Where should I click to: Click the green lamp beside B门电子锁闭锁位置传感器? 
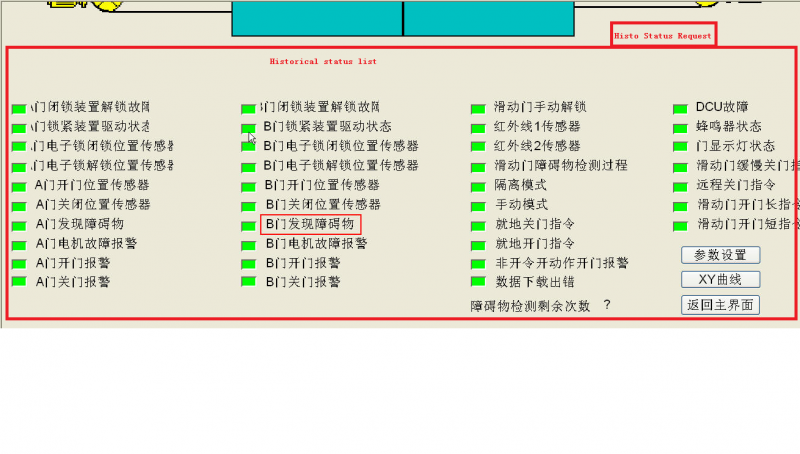(x=248, y=147)
